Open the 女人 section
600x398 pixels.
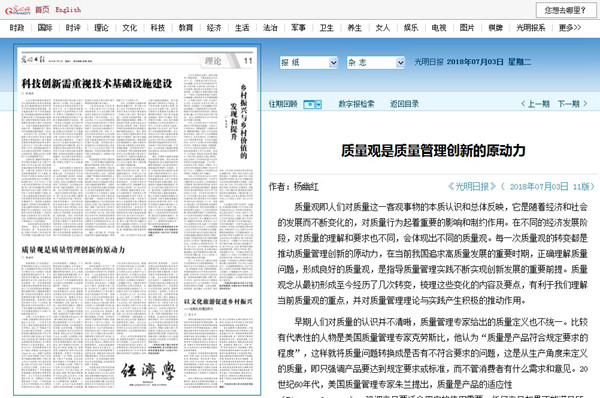pyautogui.click(x=383, y=28)
